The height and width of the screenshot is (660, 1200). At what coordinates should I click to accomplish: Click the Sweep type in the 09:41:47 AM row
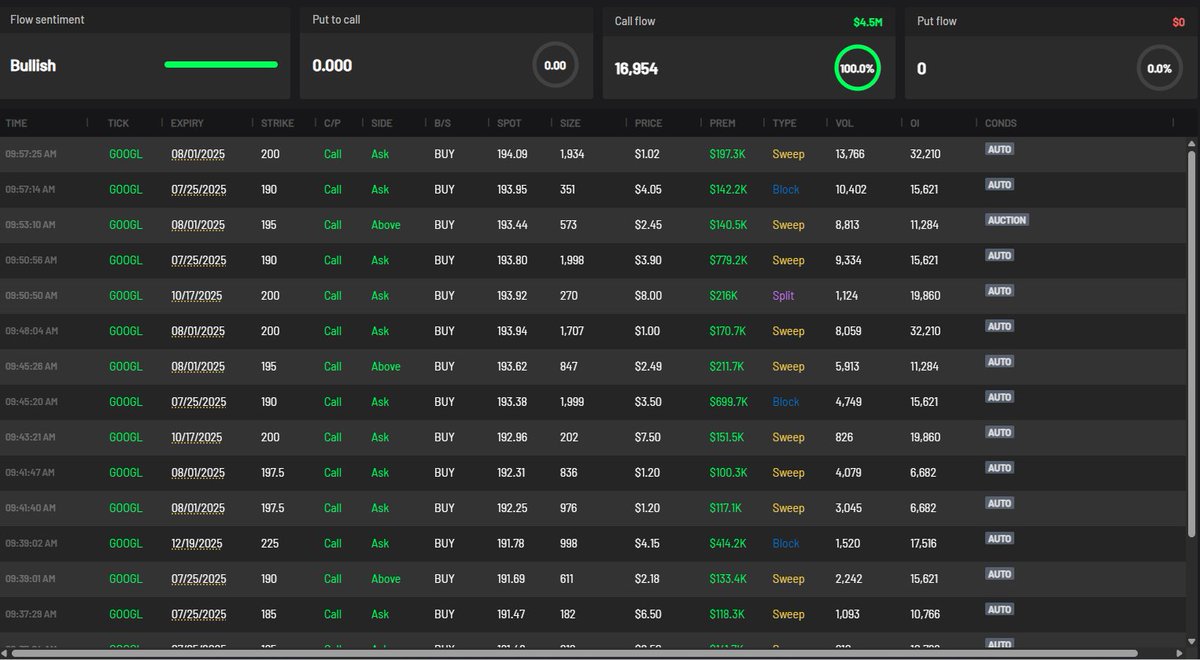coord(788,473)
